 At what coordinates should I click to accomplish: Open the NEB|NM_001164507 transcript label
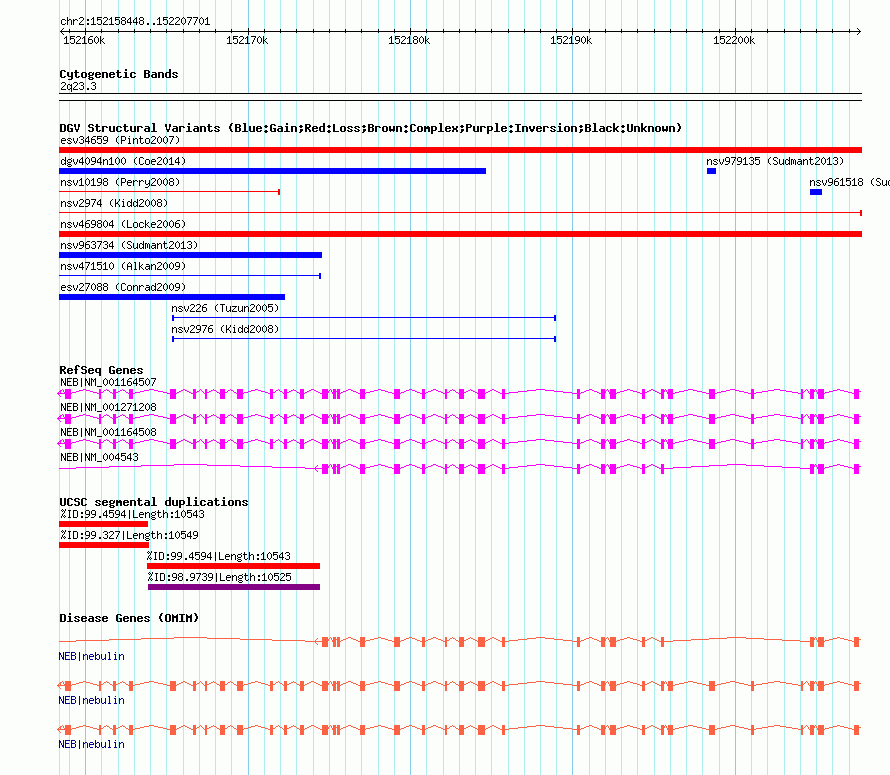pyautogui.click(x=108, y=382)
